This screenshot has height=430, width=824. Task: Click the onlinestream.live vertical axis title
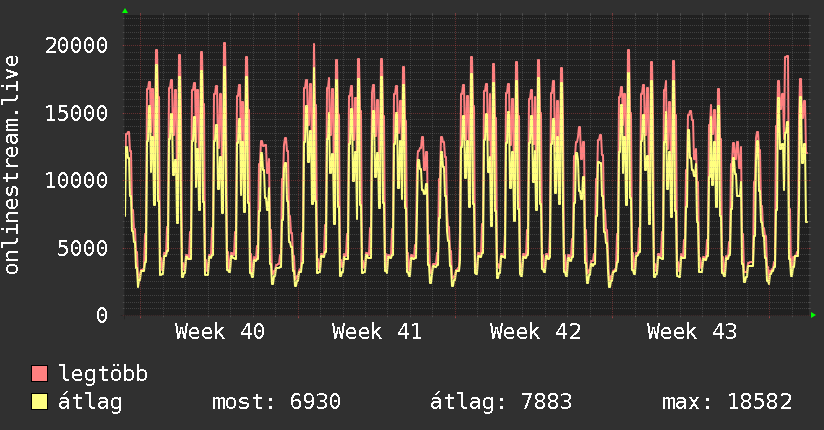[12, 165]
